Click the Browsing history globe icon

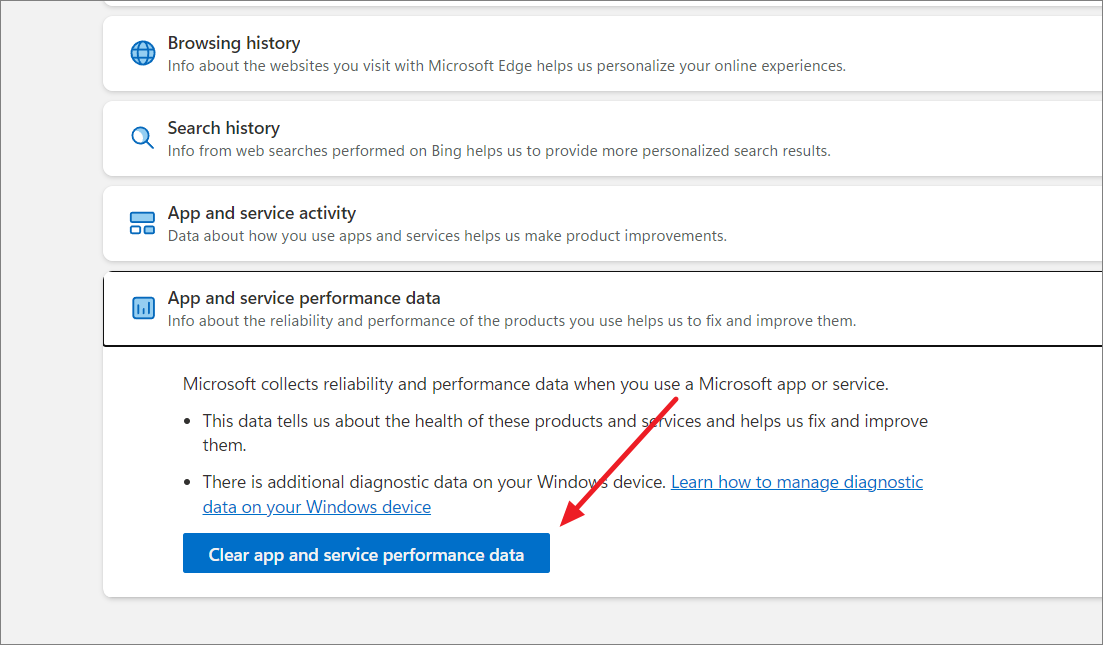click(x=143, y=53)
